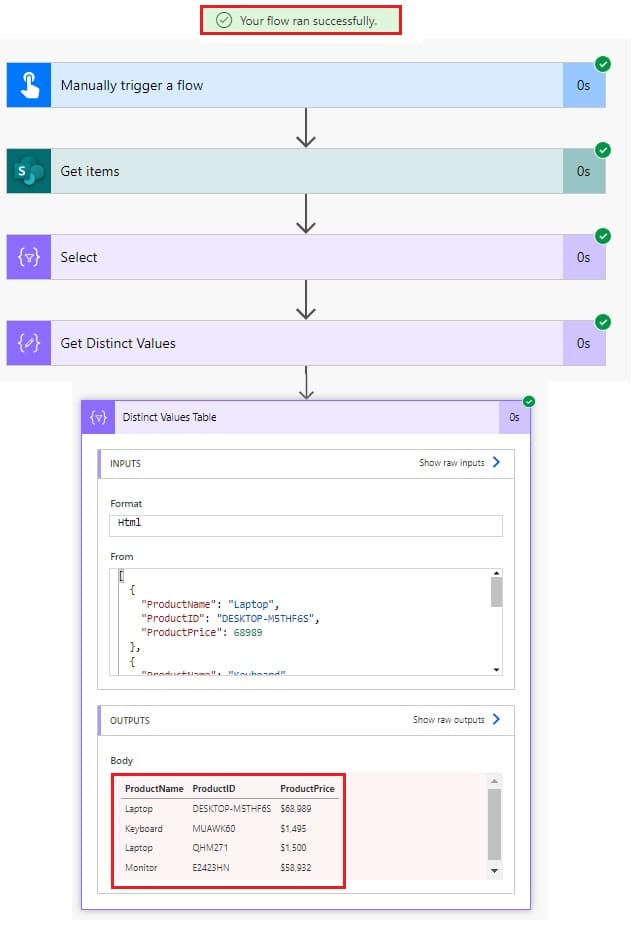Click the checkmark on the Select action
642x926 pixels.
click(602, 236)
